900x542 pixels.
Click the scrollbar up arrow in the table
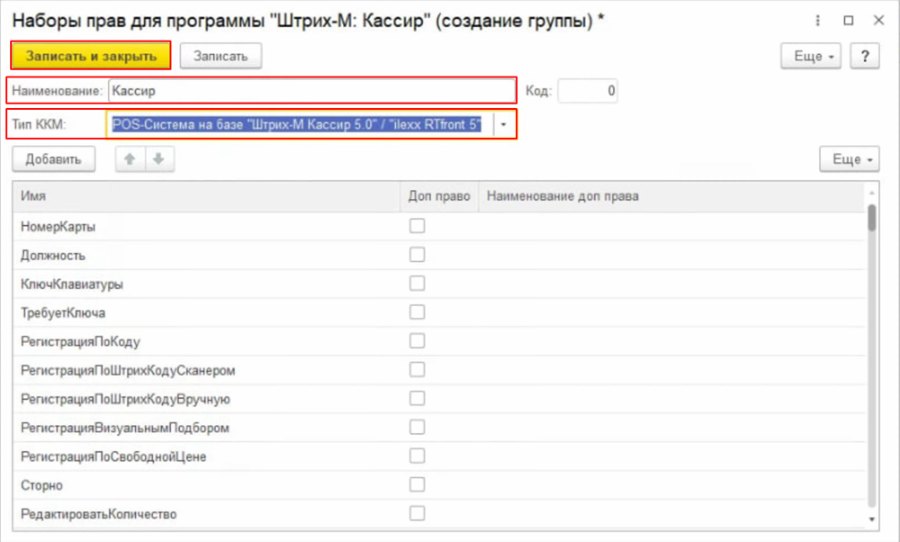pyautogui.click(x=872, y=192)
